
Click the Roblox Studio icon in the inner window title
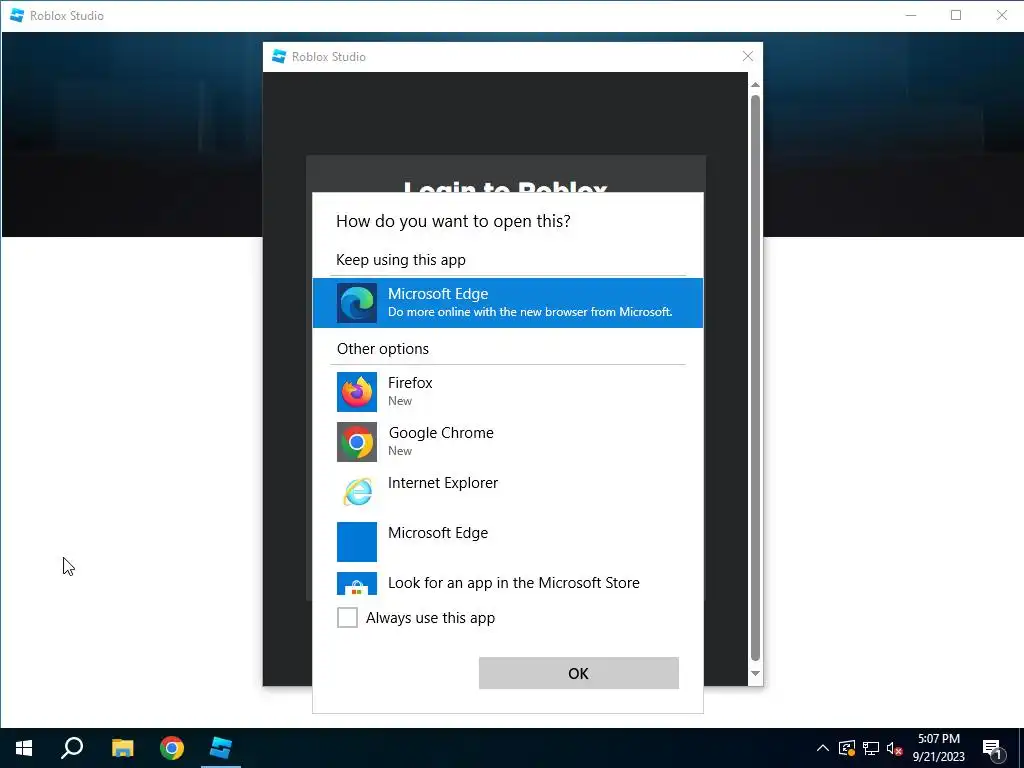pos(279,57)
